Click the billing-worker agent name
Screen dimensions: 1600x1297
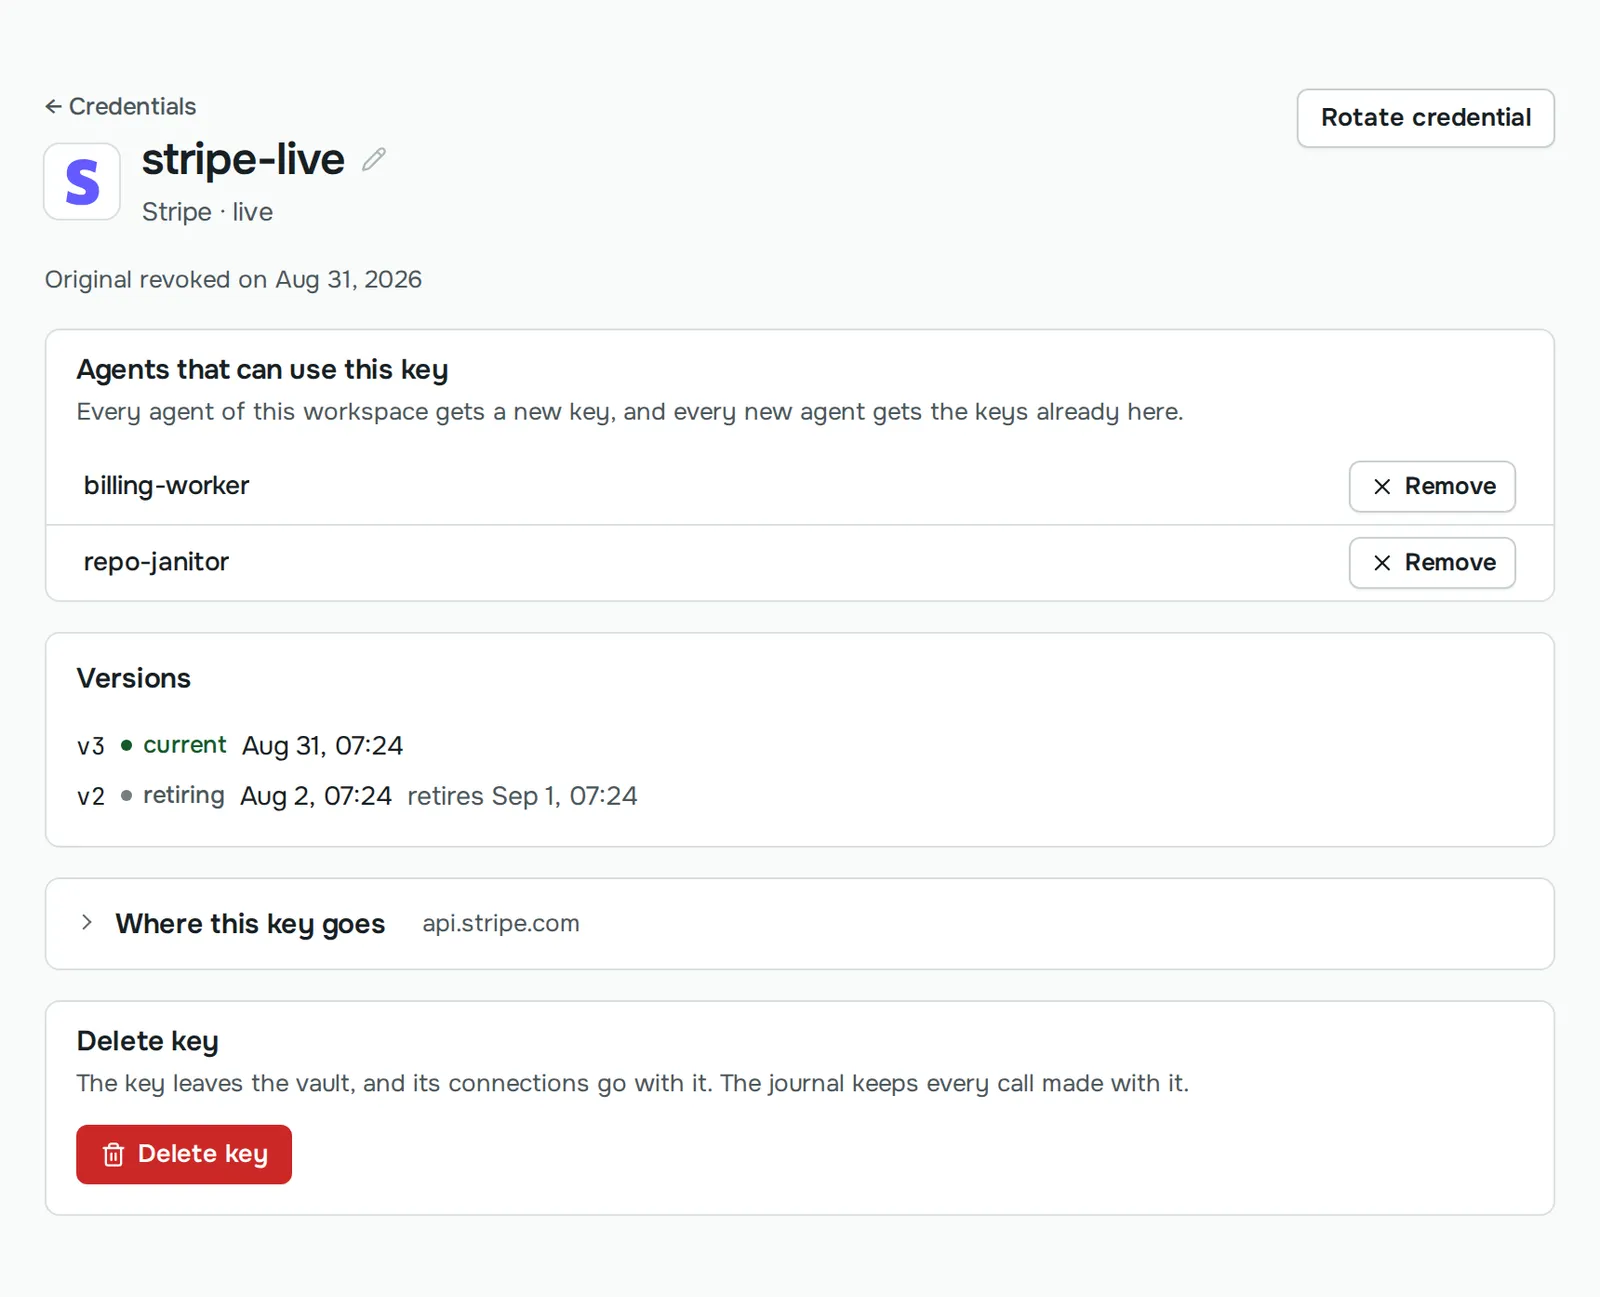point(166,485)
